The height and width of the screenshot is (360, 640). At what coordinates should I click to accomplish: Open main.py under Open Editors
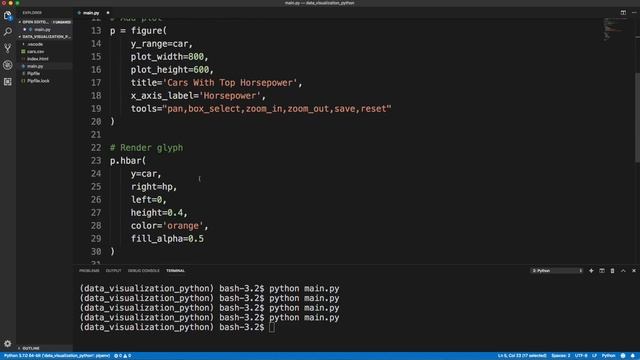pos(42,29)
